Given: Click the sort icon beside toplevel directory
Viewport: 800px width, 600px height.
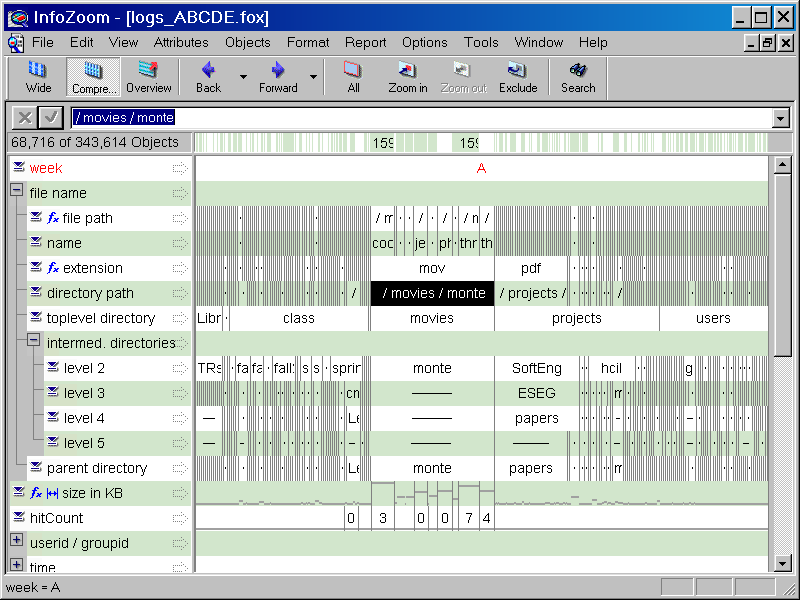Looking at the screenshot, I should [36, 316].
